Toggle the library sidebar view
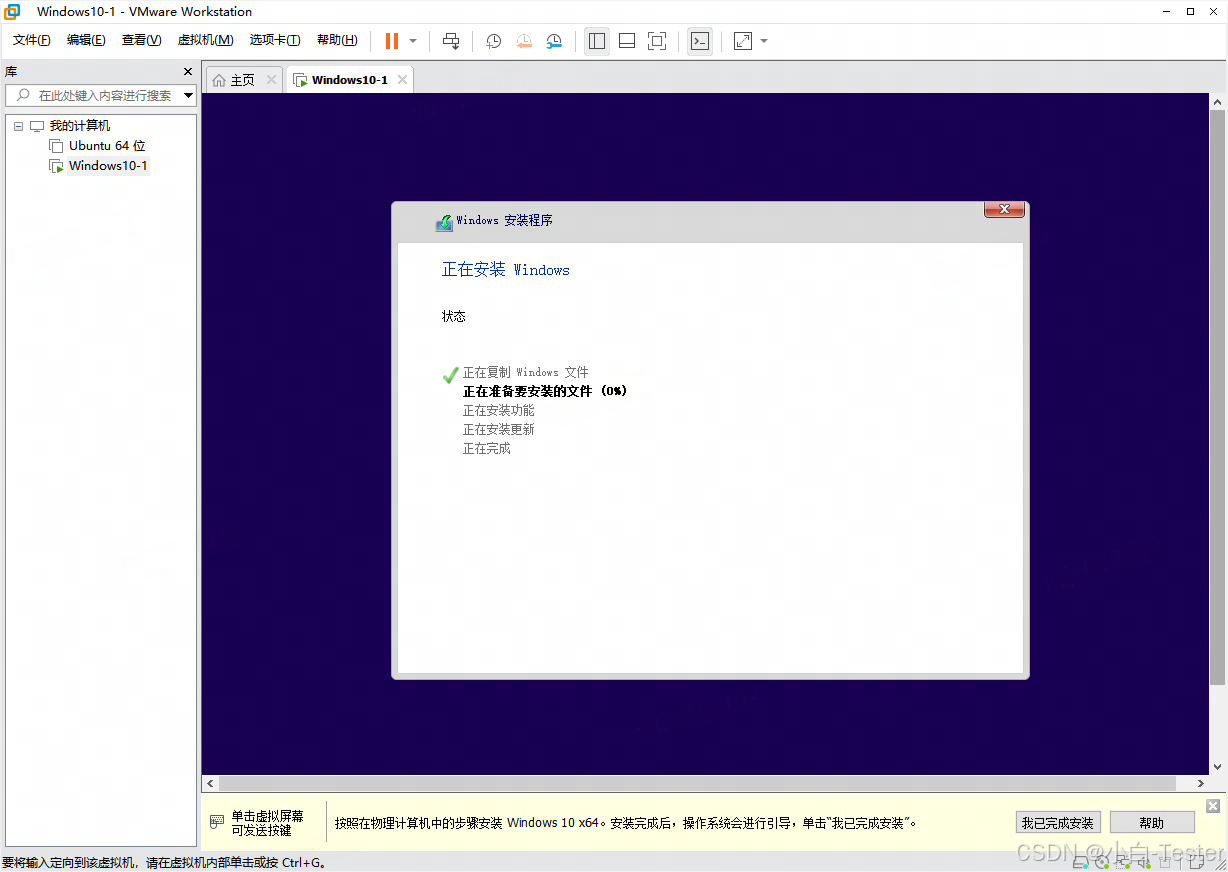 597,41
